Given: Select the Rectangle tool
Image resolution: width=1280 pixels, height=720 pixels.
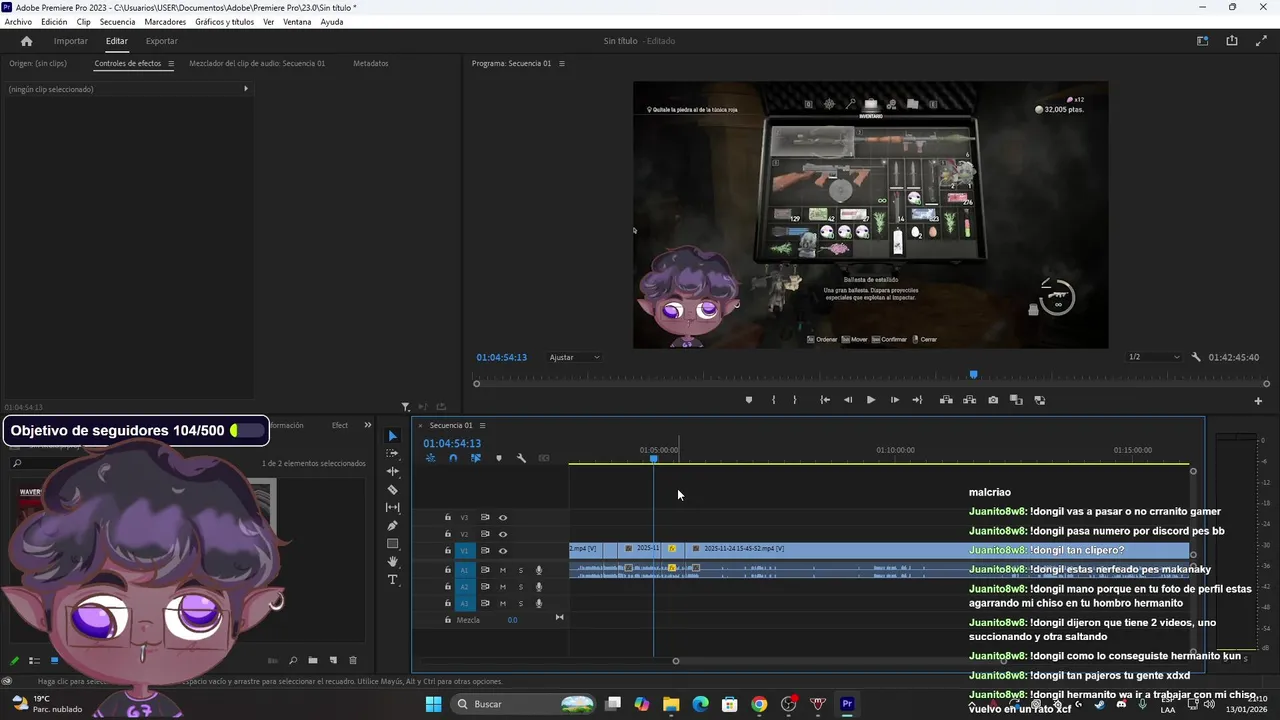Looking at the screenshot, I should pyautogui.click(x=392, y=544).
